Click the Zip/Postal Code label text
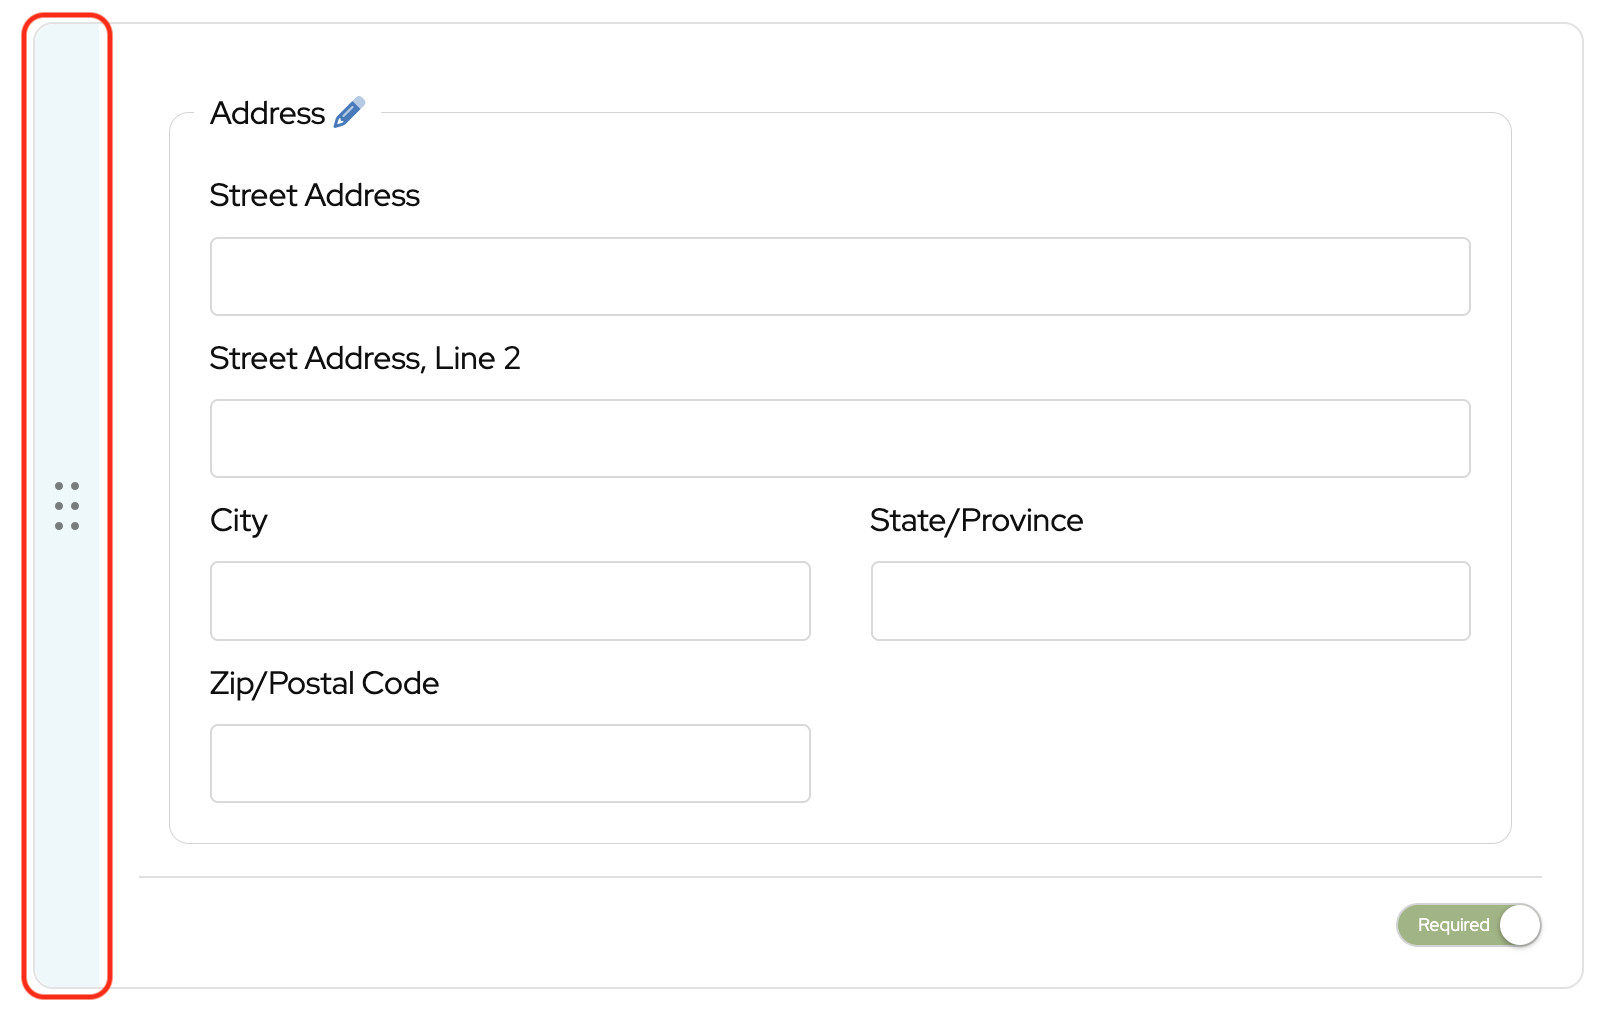1616x1010 pixels. [324, 684]
